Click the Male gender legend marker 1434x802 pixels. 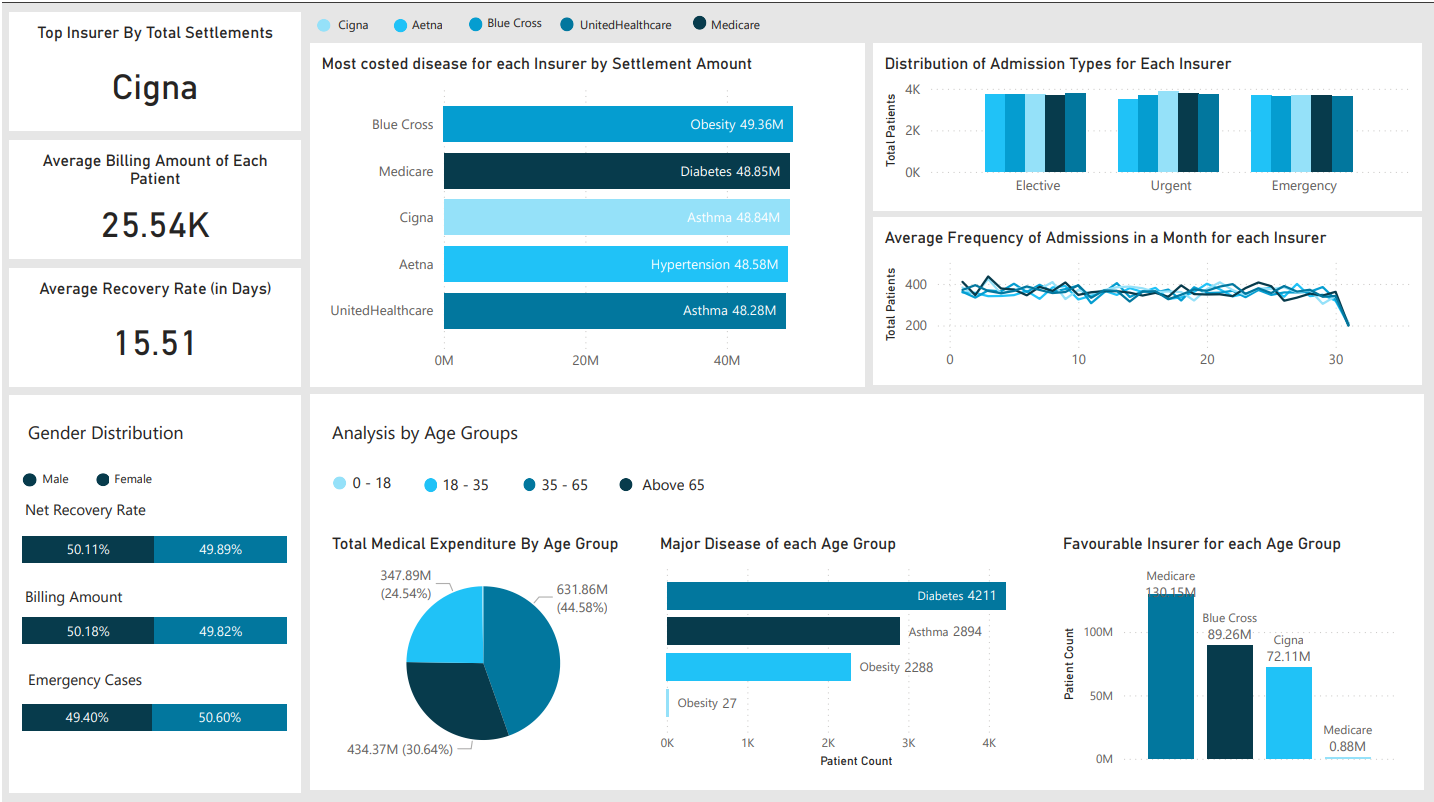30,479
